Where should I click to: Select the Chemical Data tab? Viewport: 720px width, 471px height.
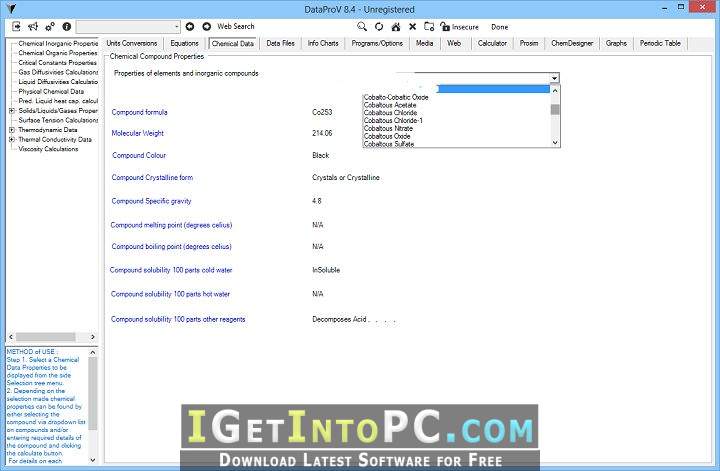pos(233,43)
